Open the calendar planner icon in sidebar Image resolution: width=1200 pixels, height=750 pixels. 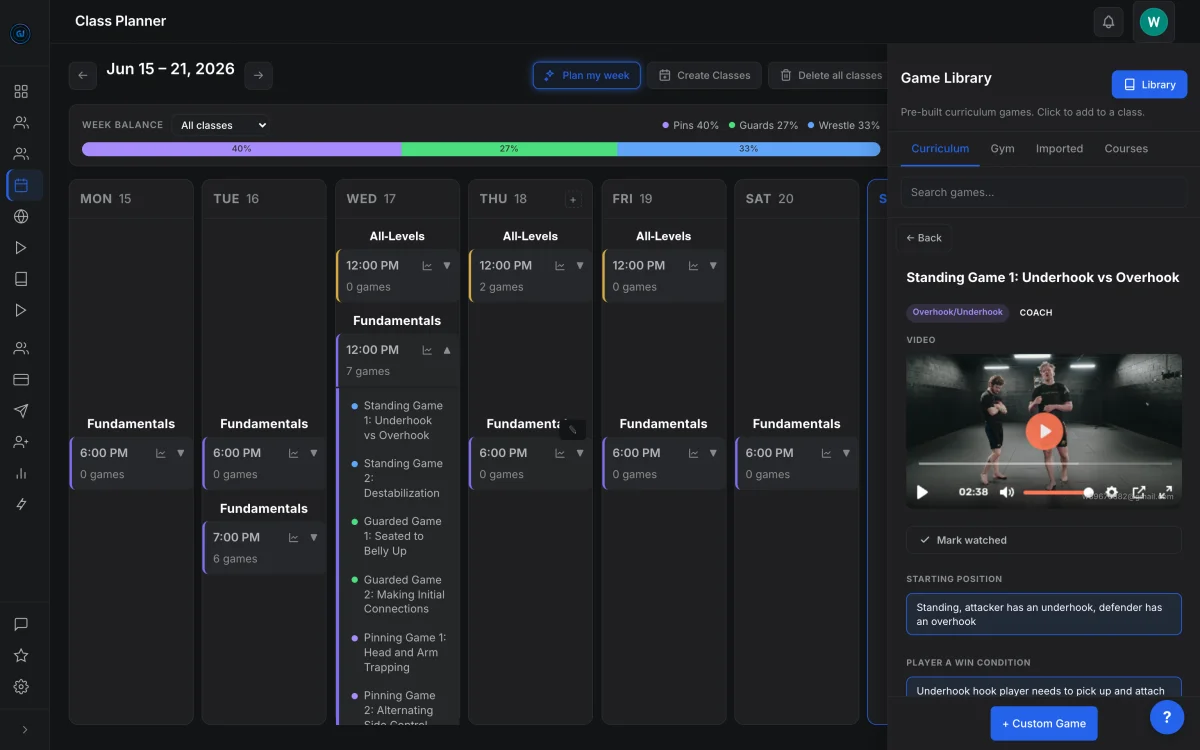coord(21,185)
